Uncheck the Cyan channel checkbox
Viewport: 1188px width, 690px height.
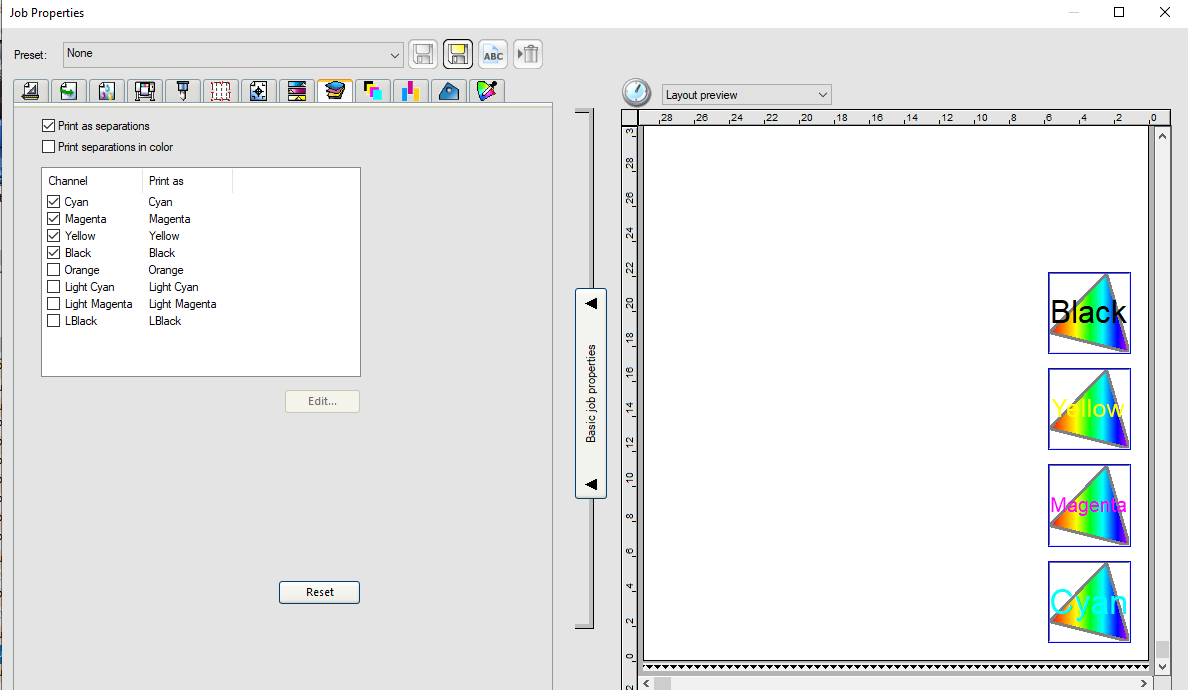coord(53,201)
